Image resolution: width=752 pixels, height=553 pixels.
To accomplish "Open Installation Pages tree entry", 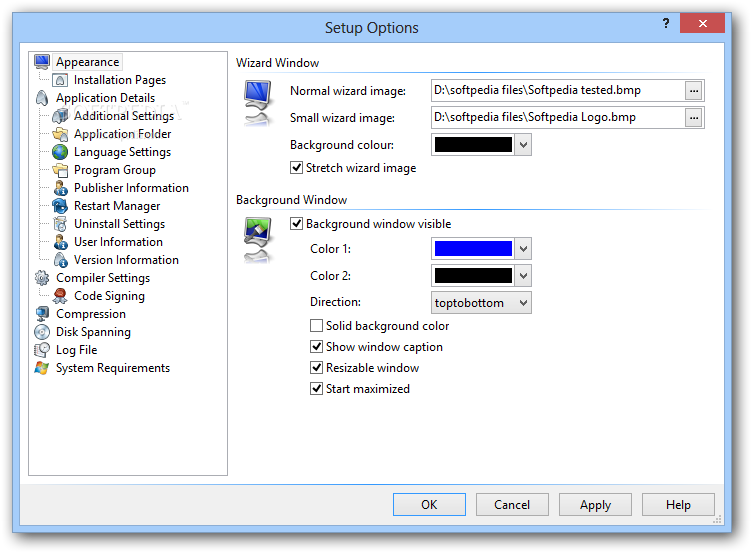I will [120, 80].
